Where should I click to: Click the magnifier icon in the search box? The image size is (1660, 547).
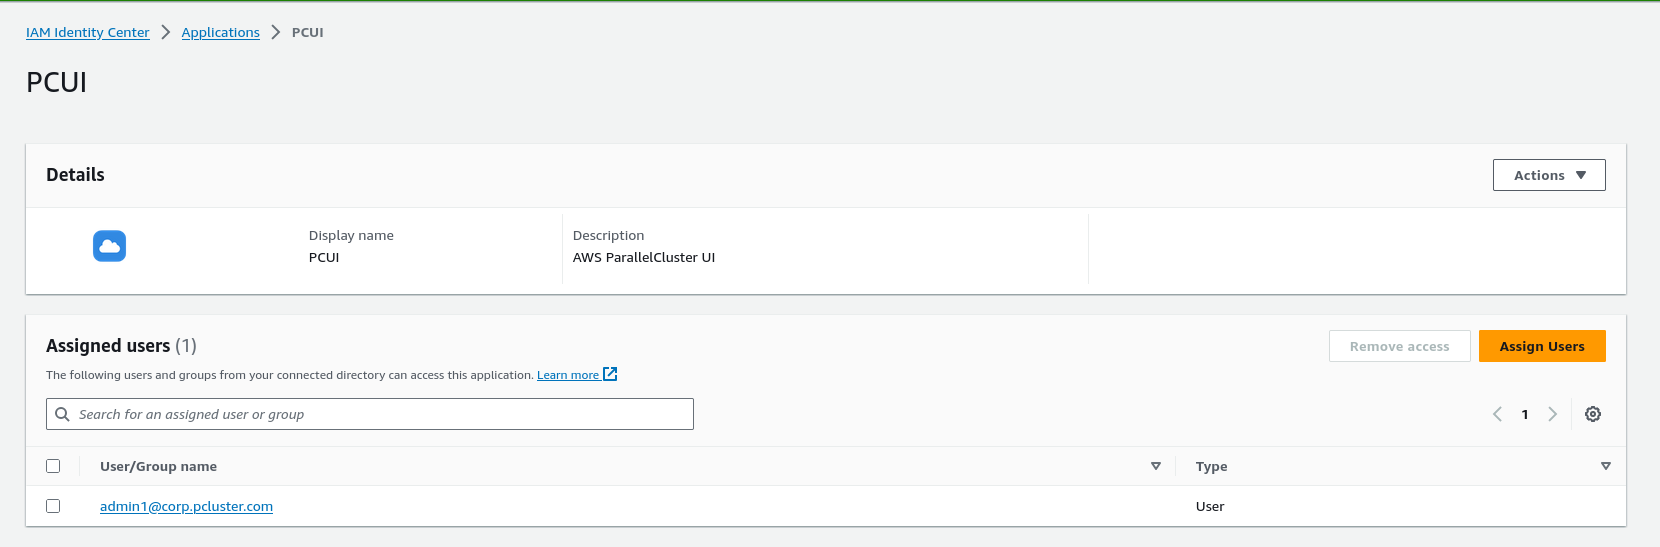[62, 414]
